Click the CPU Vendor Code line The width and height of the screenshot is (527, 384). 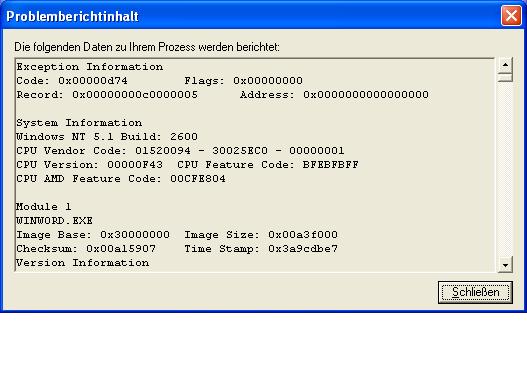(180, 151)
